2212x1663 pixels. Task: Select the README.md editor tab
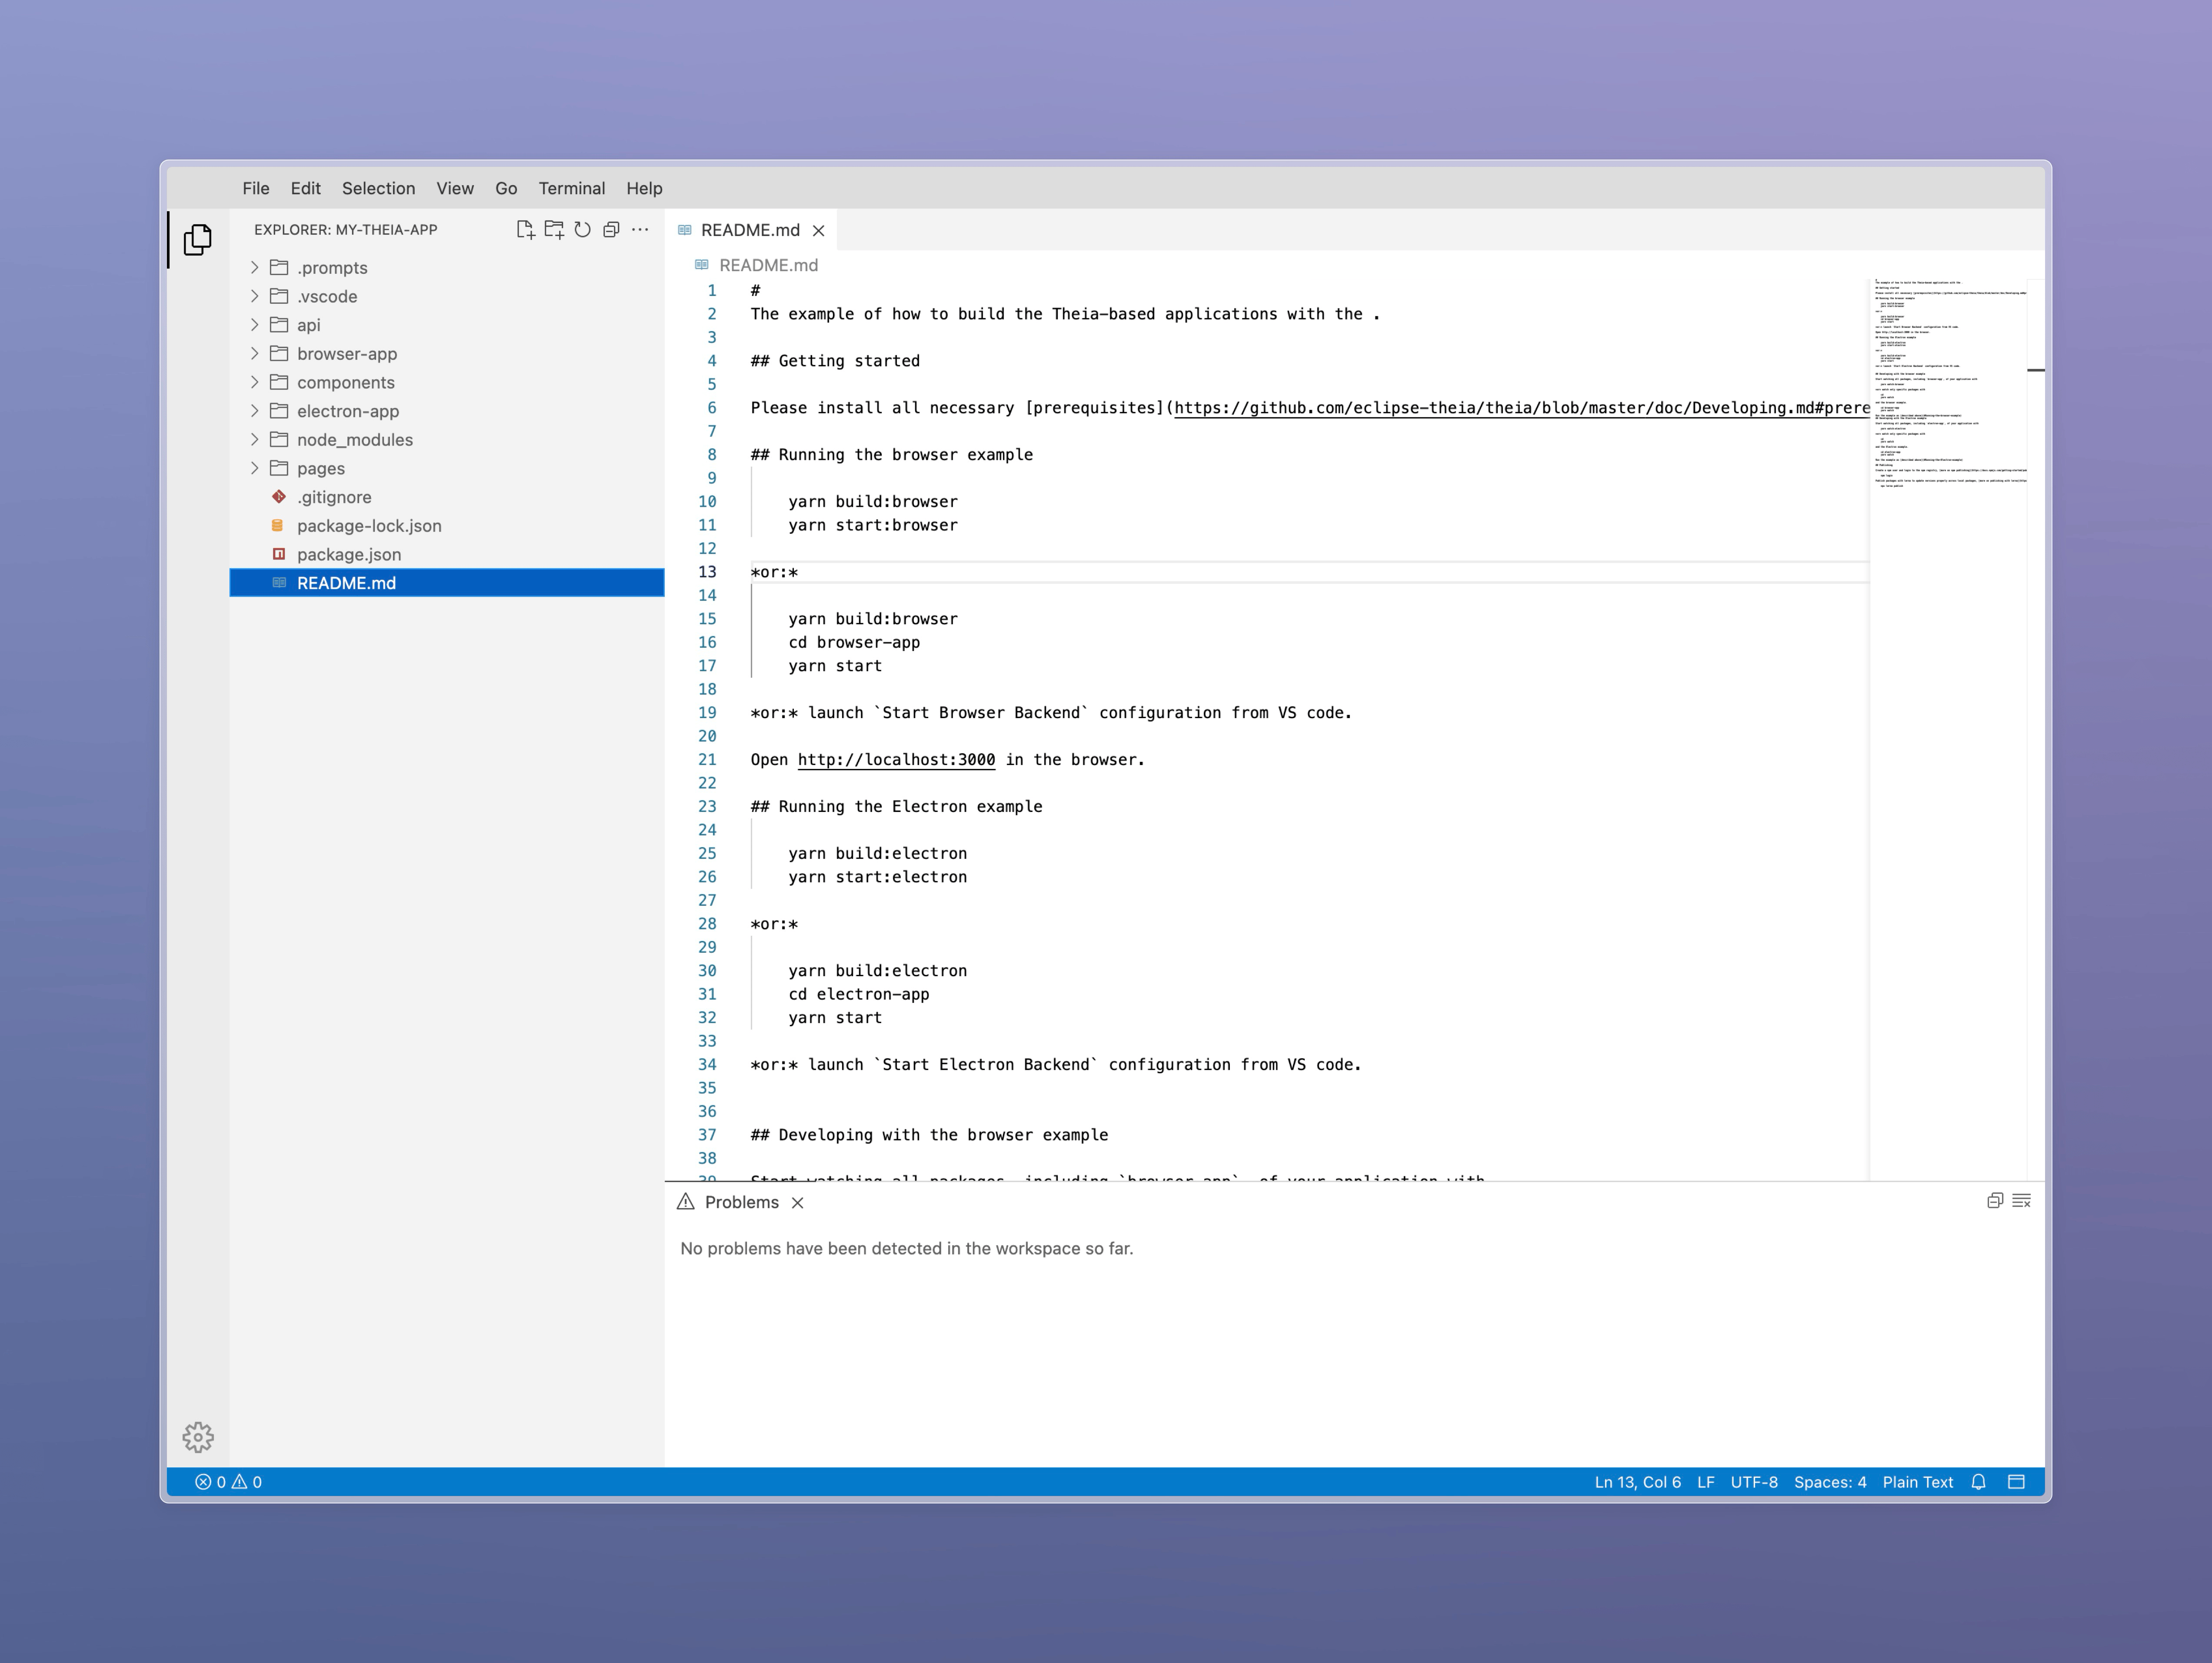tap(751, 230)
